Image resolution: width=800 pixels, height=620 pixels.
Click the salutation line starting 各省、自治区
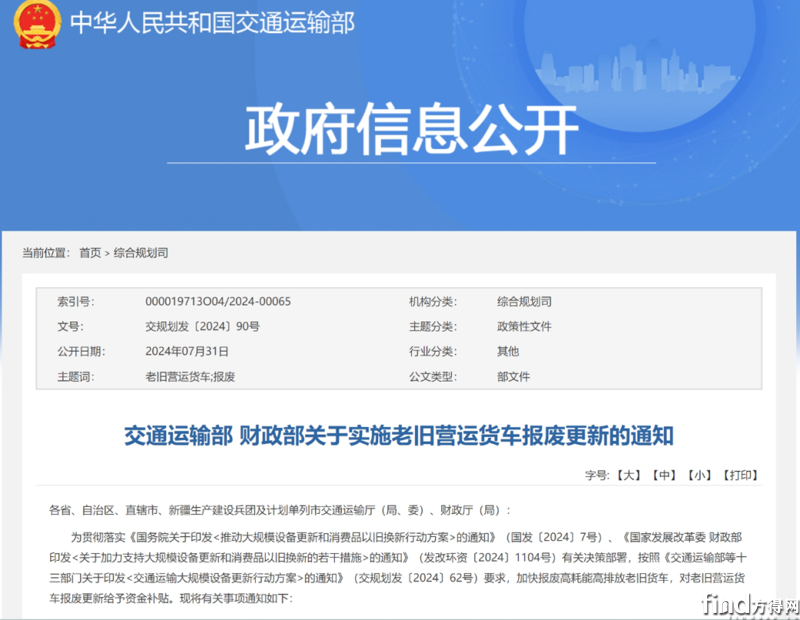(280, 510)
